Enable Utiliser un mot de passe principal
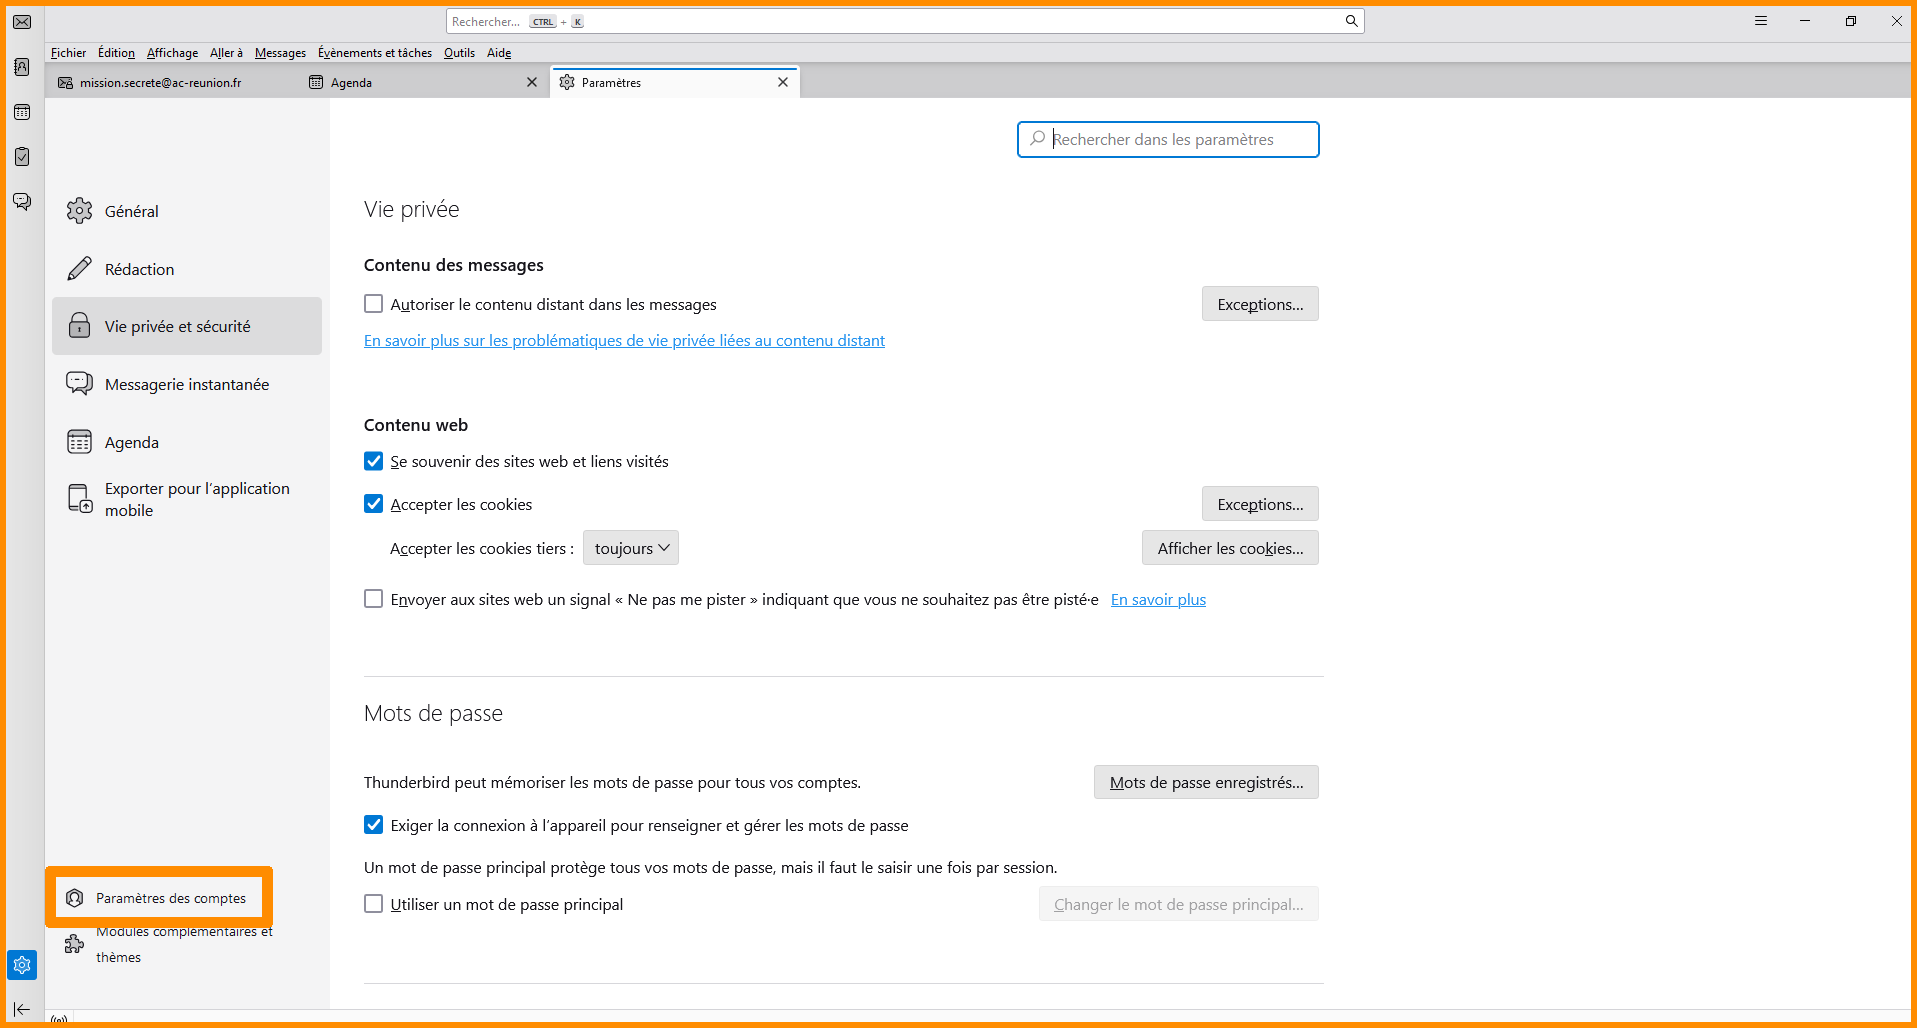1917x1028 pixels. 374,904
